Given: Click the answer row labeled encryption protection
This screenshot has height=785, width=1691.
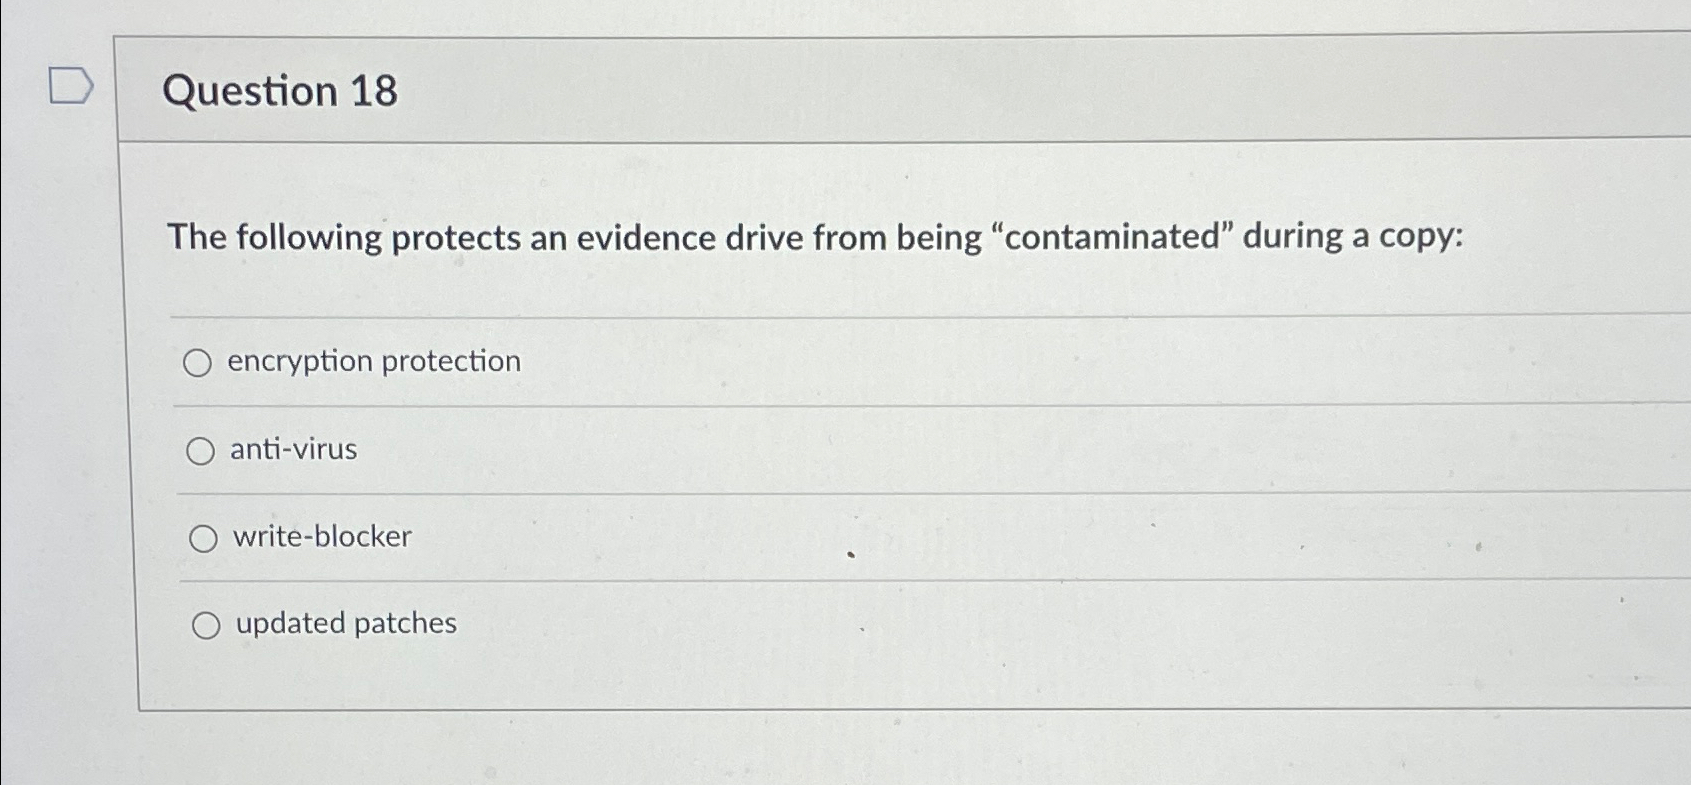Looking at the screenshot, I should click(373, 362).
